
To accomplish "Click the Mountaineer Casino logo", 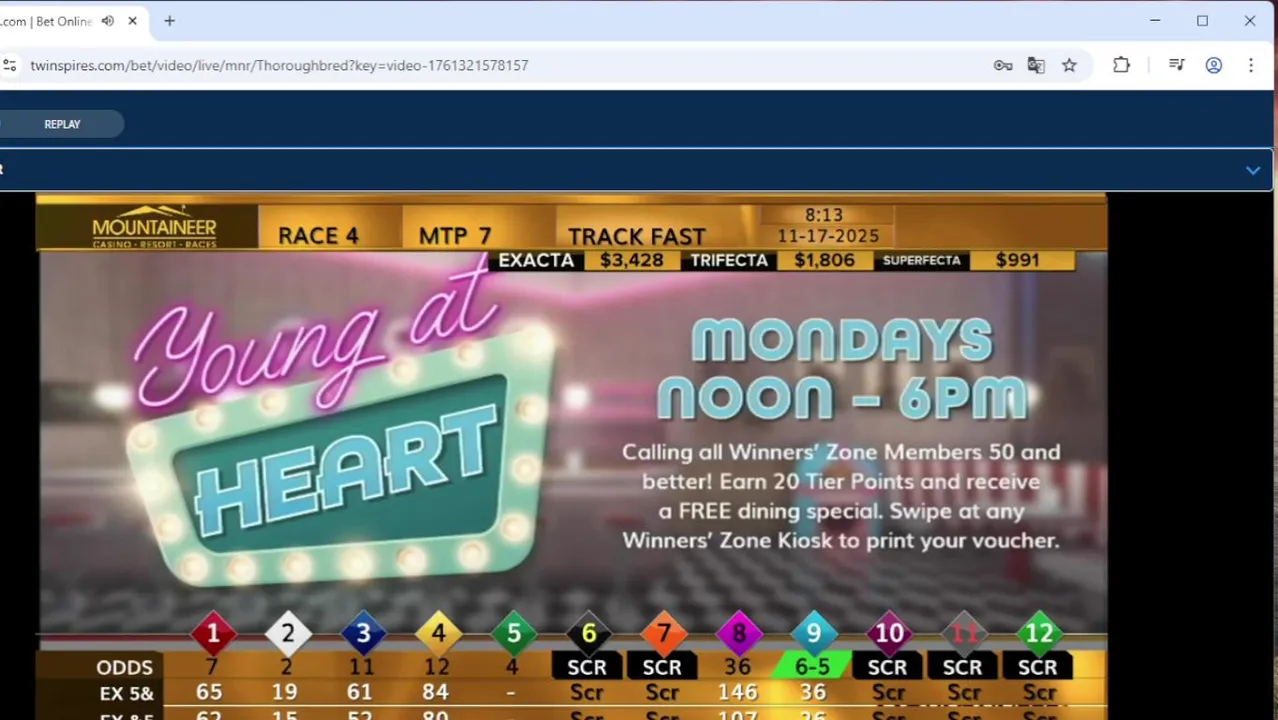I will pyautogui.click(x=154, y=227).
